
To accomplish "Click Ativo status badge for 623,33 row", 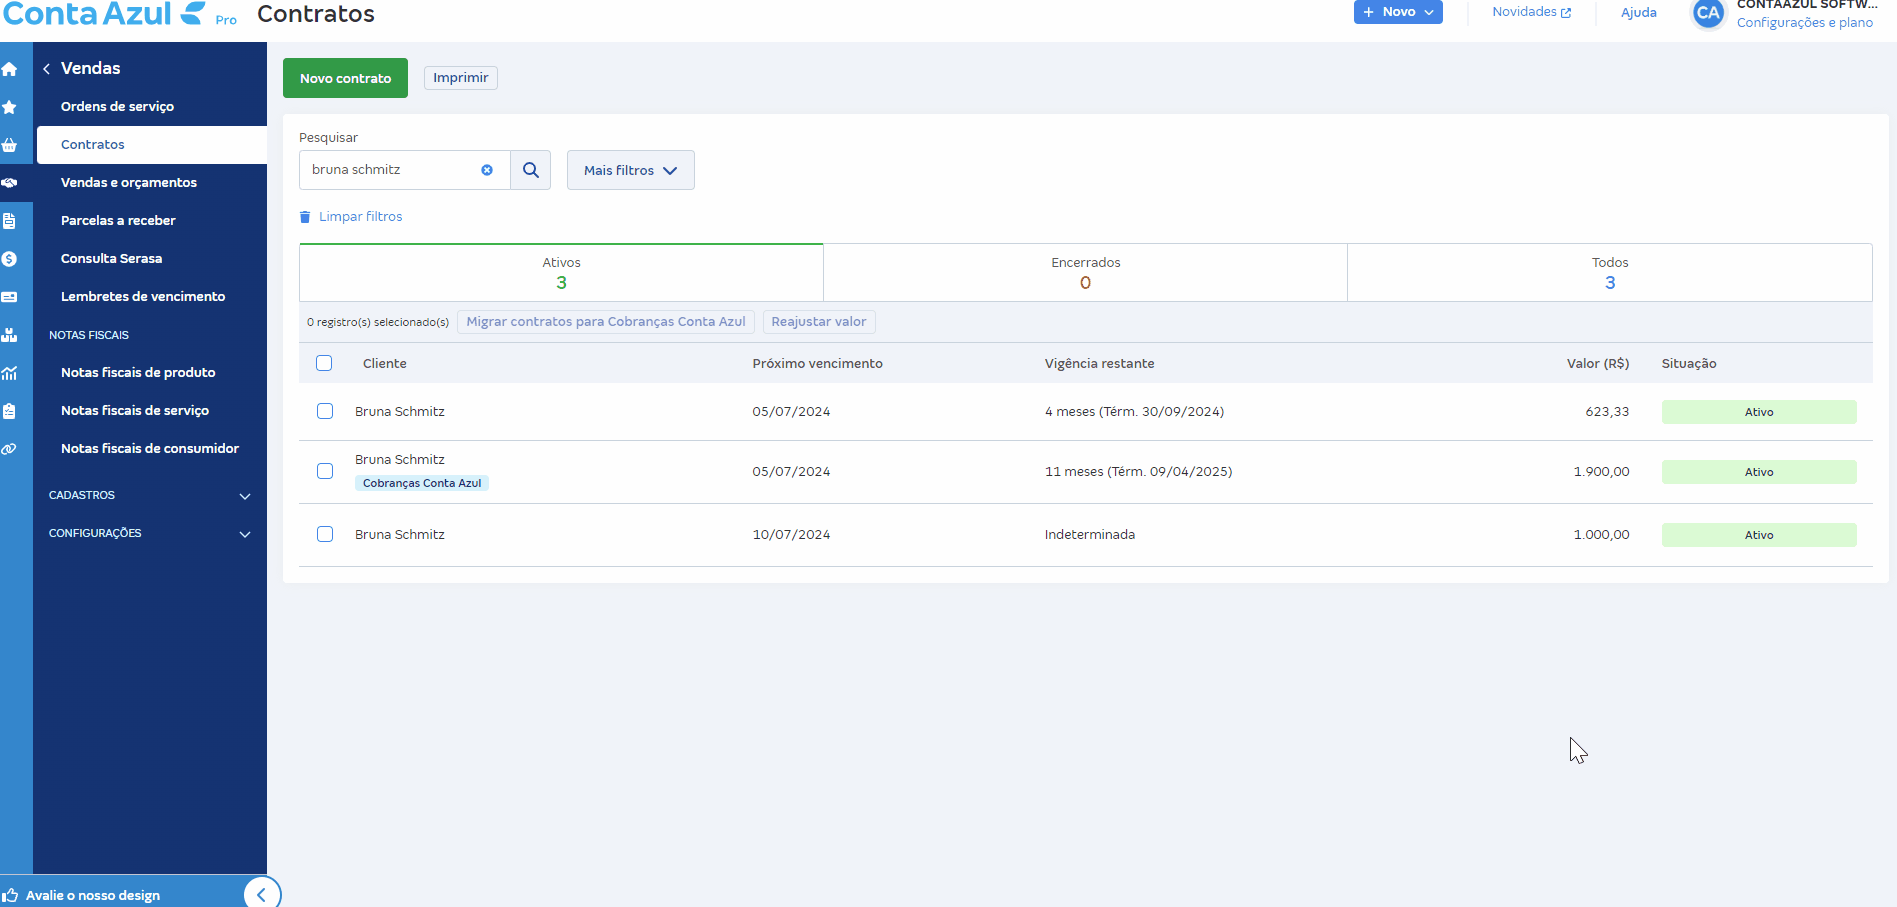I will (1759, 412).
